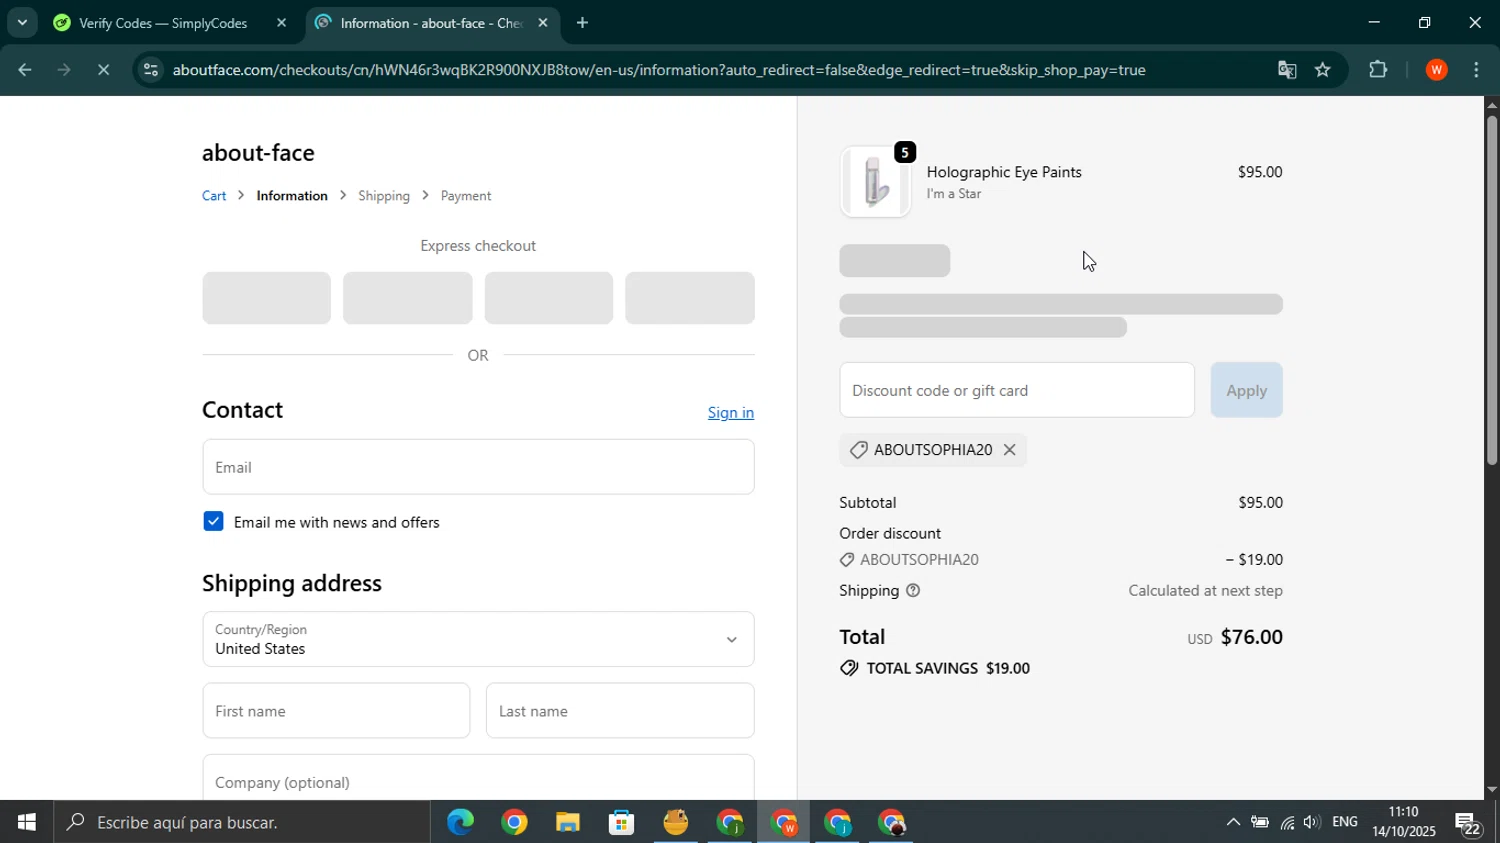The height and width of the screenshot is (843, 1500).
Task: Click the page's vertical scrollbar thumb
Action: coord(1492,290)
